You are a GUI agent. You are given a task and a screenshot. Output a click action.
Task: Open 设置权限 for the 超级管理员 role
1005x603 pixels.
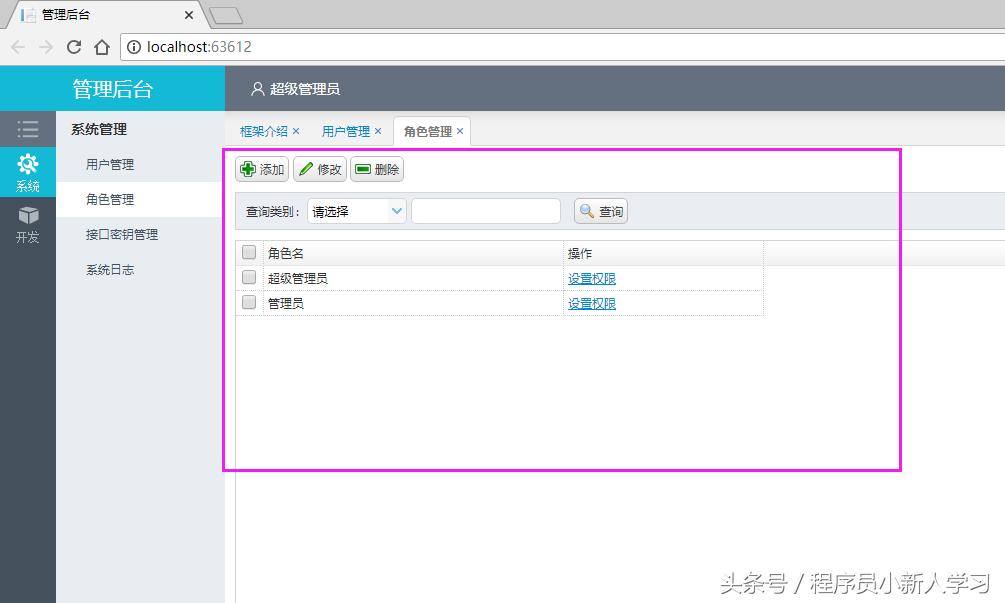(590, 277)
